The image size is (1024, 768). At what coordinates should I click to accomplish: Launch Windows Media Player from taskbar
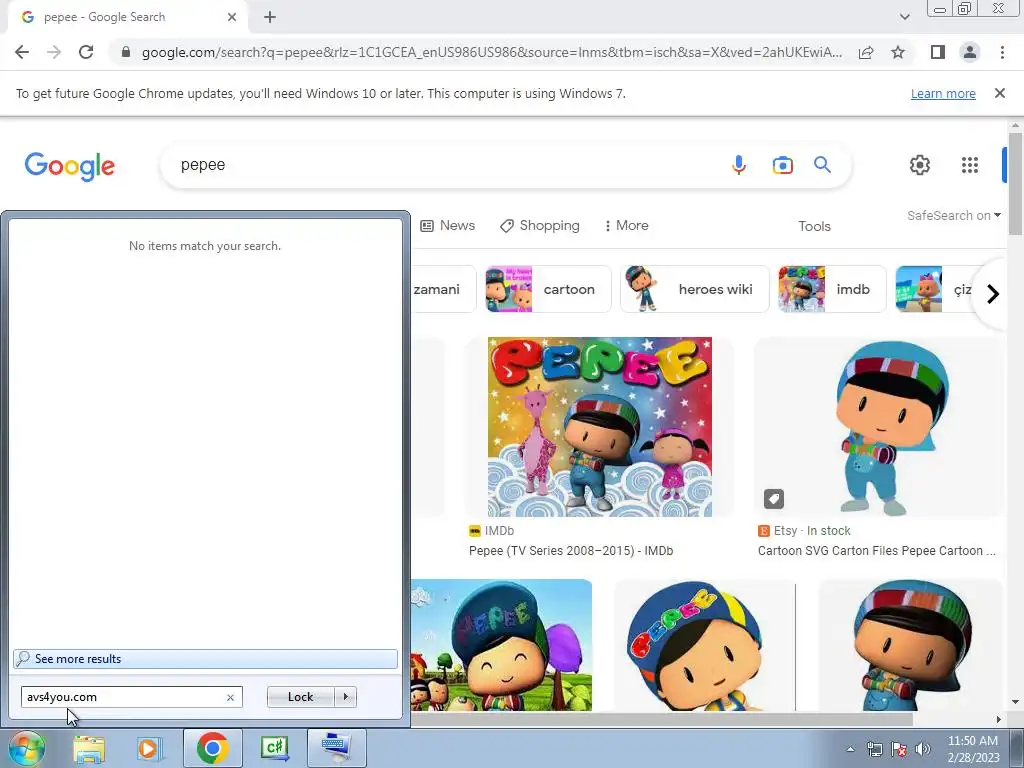(x=149, y=748)
